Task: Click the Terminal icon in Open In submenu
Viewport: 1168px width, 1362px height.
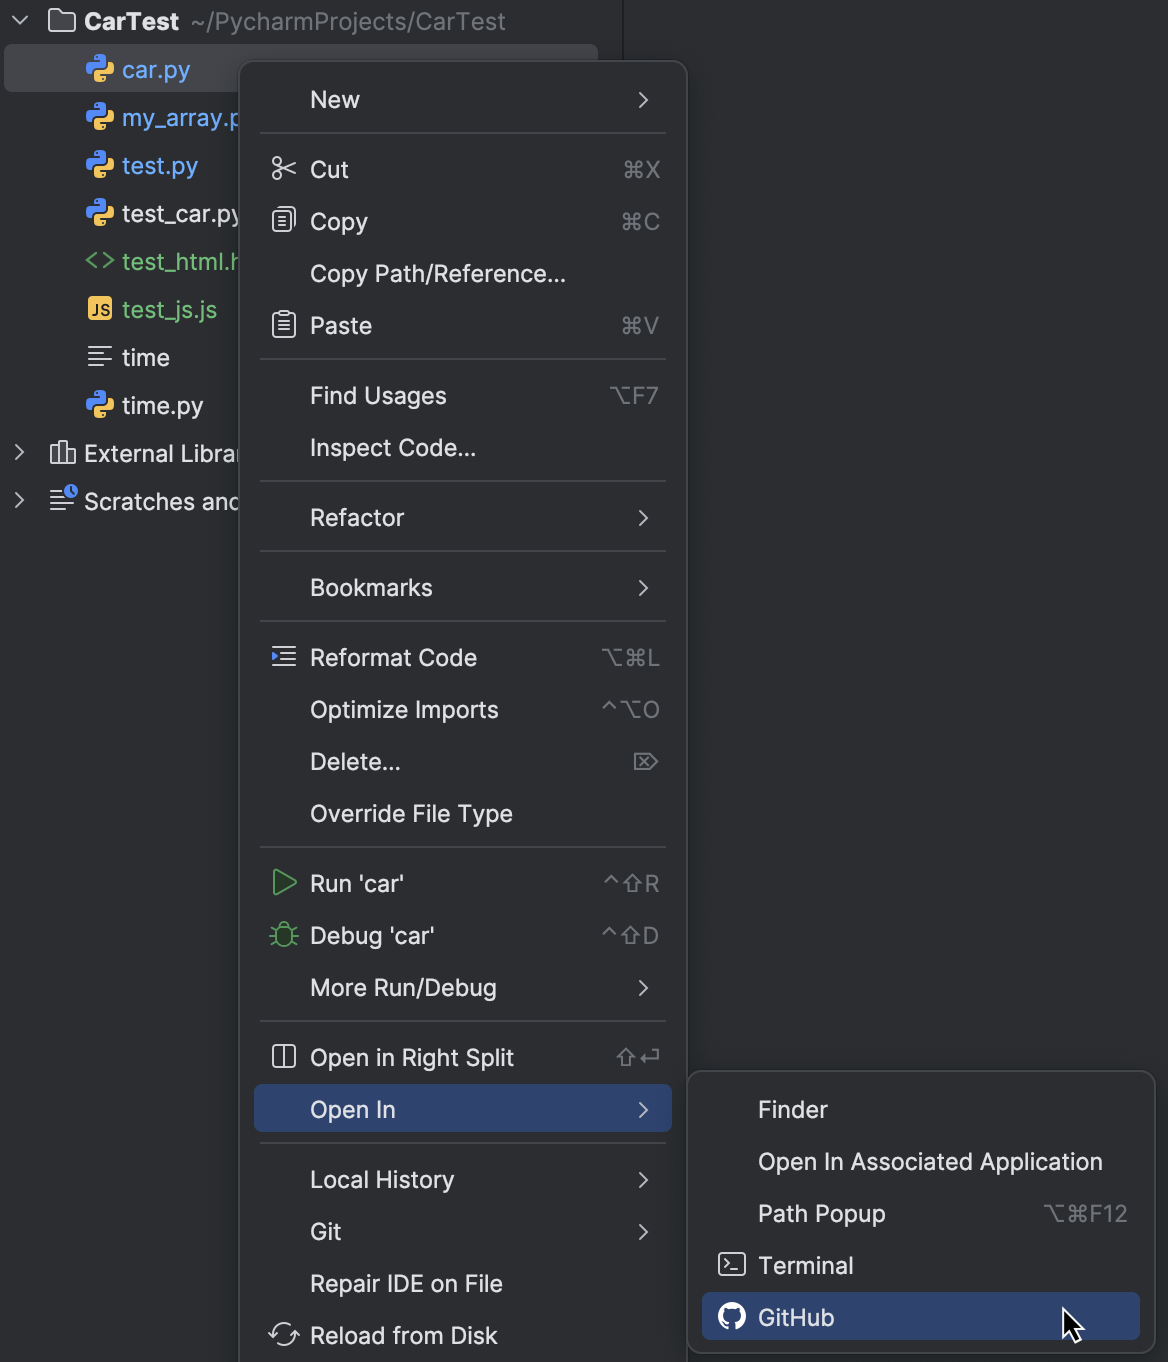Action: tap(731, 1265)
